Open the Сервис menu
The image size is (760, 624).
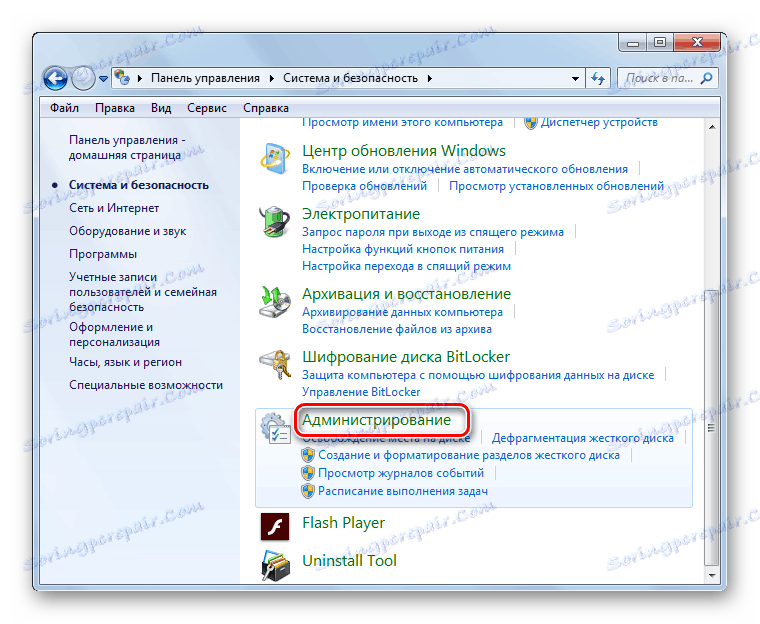tap(207, 108)
